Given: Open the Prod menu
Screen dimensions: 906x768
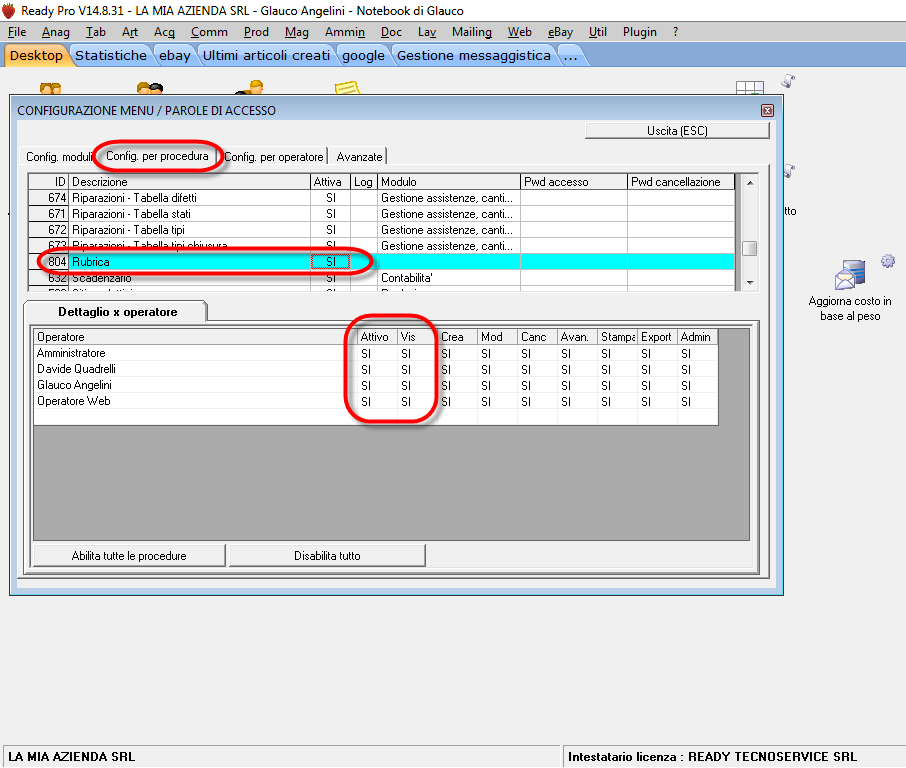Looking at the screenshot, I should [x=256, y=32].
